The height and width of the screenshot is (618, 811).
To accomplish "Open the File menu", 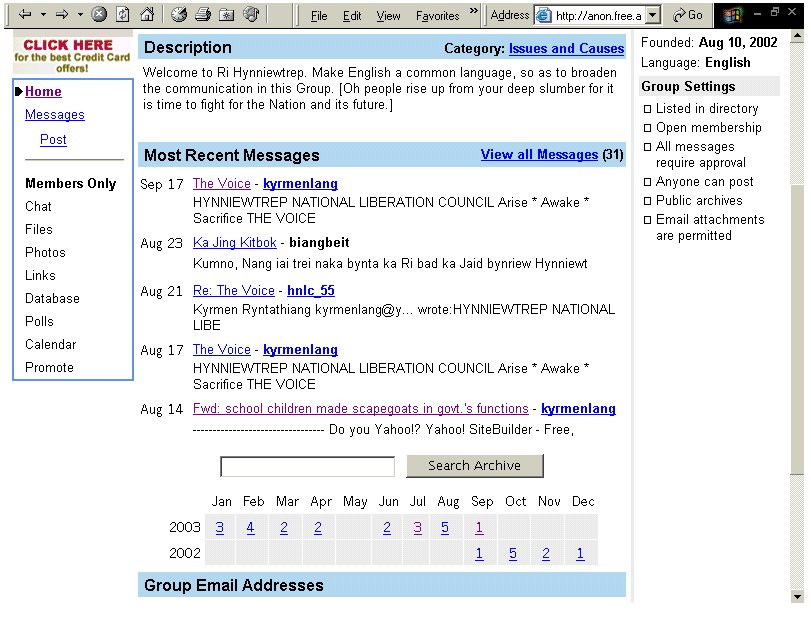I will click(319, 16).
